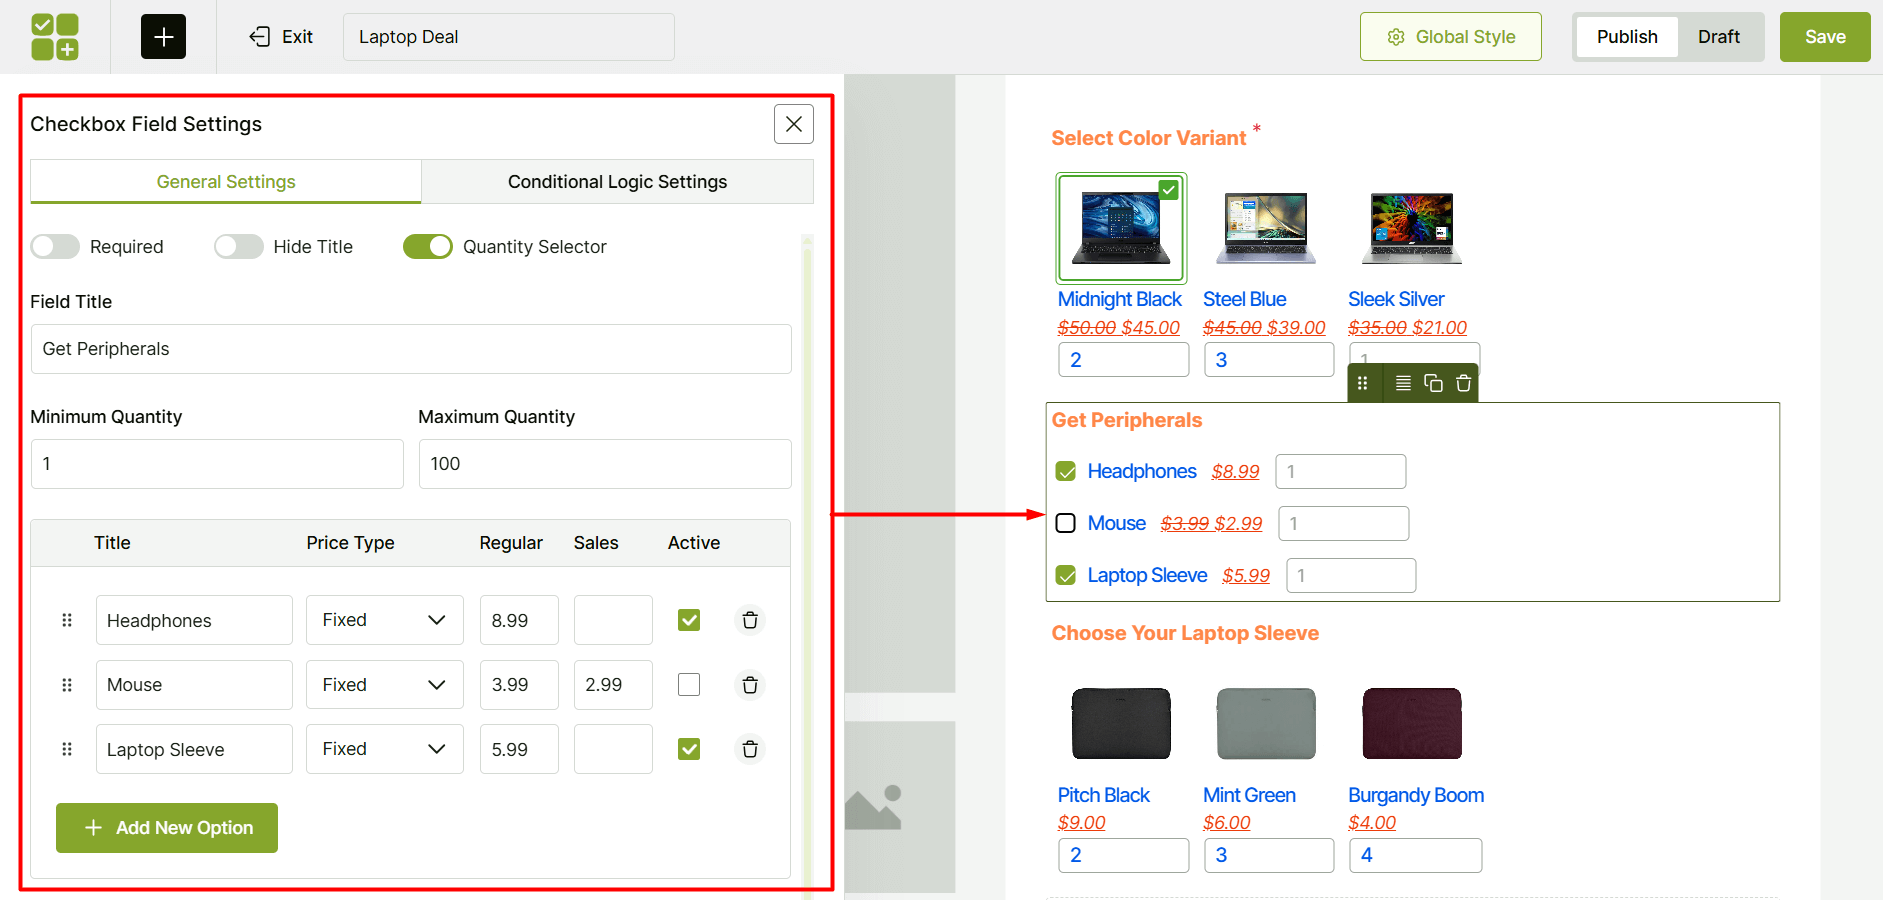
Task: Open field settings via the list icon on the floating toolbar
Action: [1403, 383]
